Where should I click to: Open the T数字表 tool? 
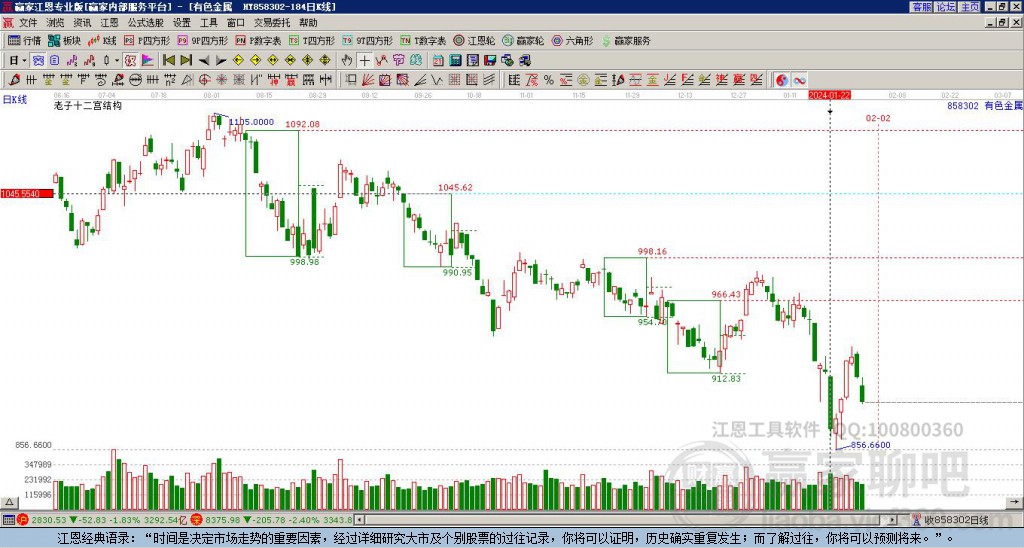(x=423, y=40)
